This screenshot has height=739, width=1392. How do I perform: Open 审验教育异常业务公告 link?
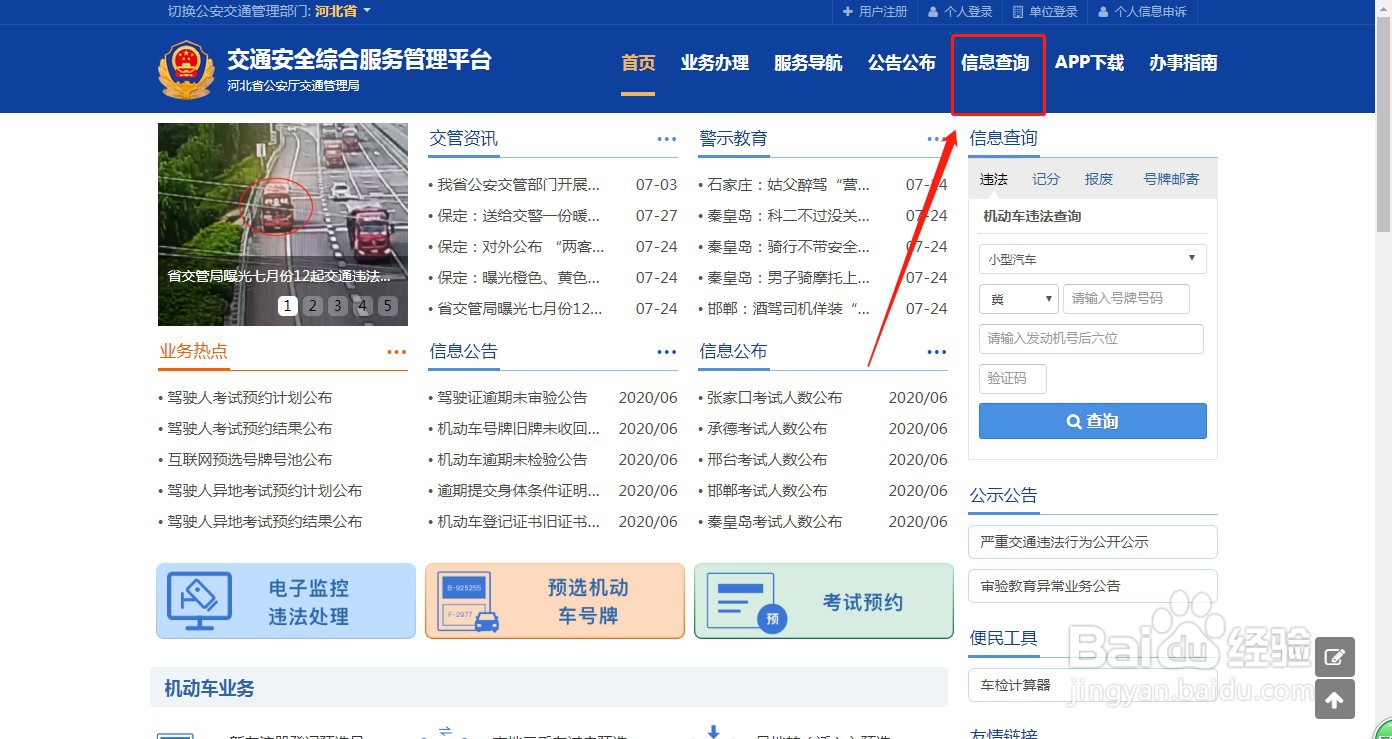pyautogui.click(x=1093, y=586)
